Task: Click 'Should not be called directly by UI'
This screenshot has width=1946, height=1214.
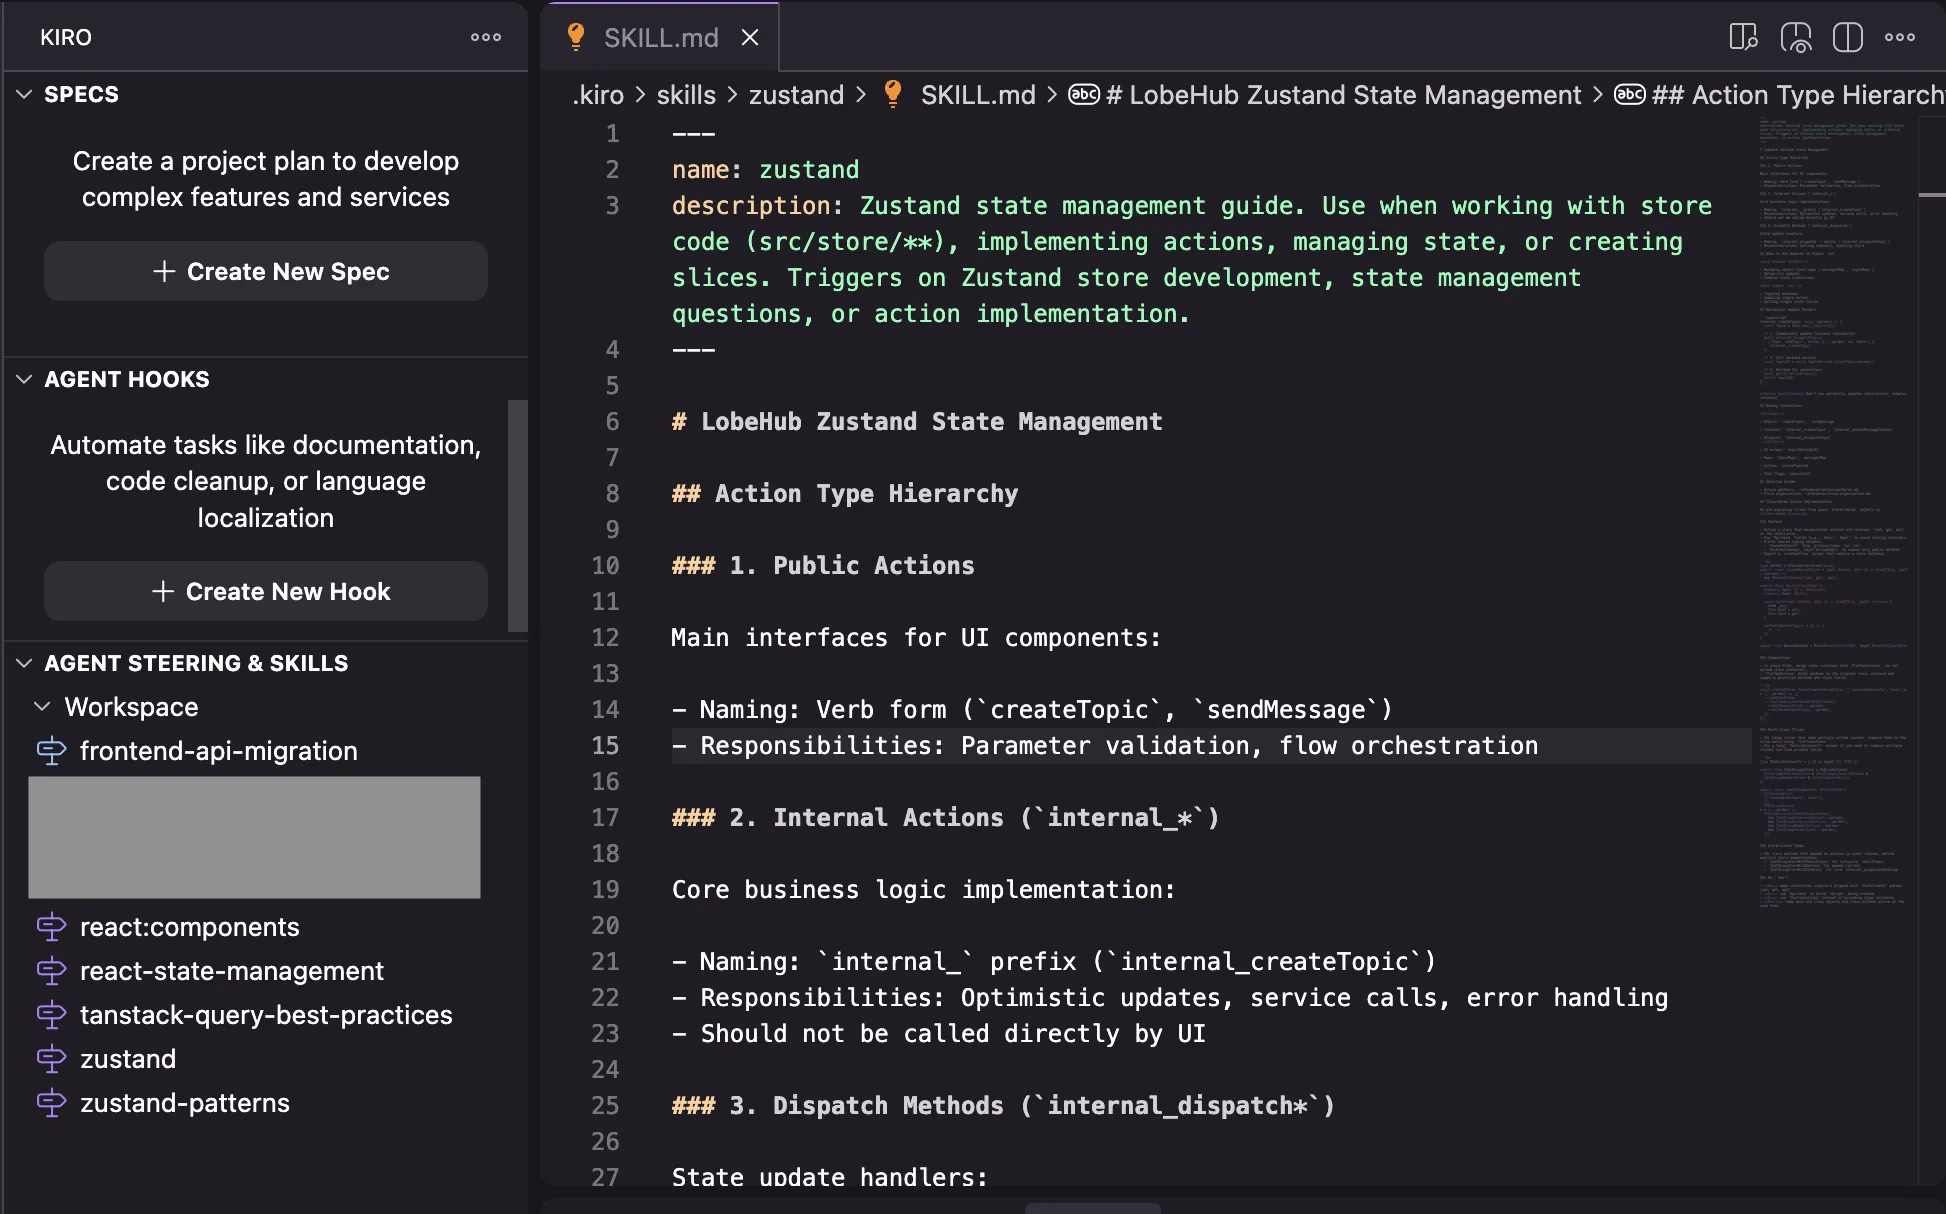Action: 953,1033
